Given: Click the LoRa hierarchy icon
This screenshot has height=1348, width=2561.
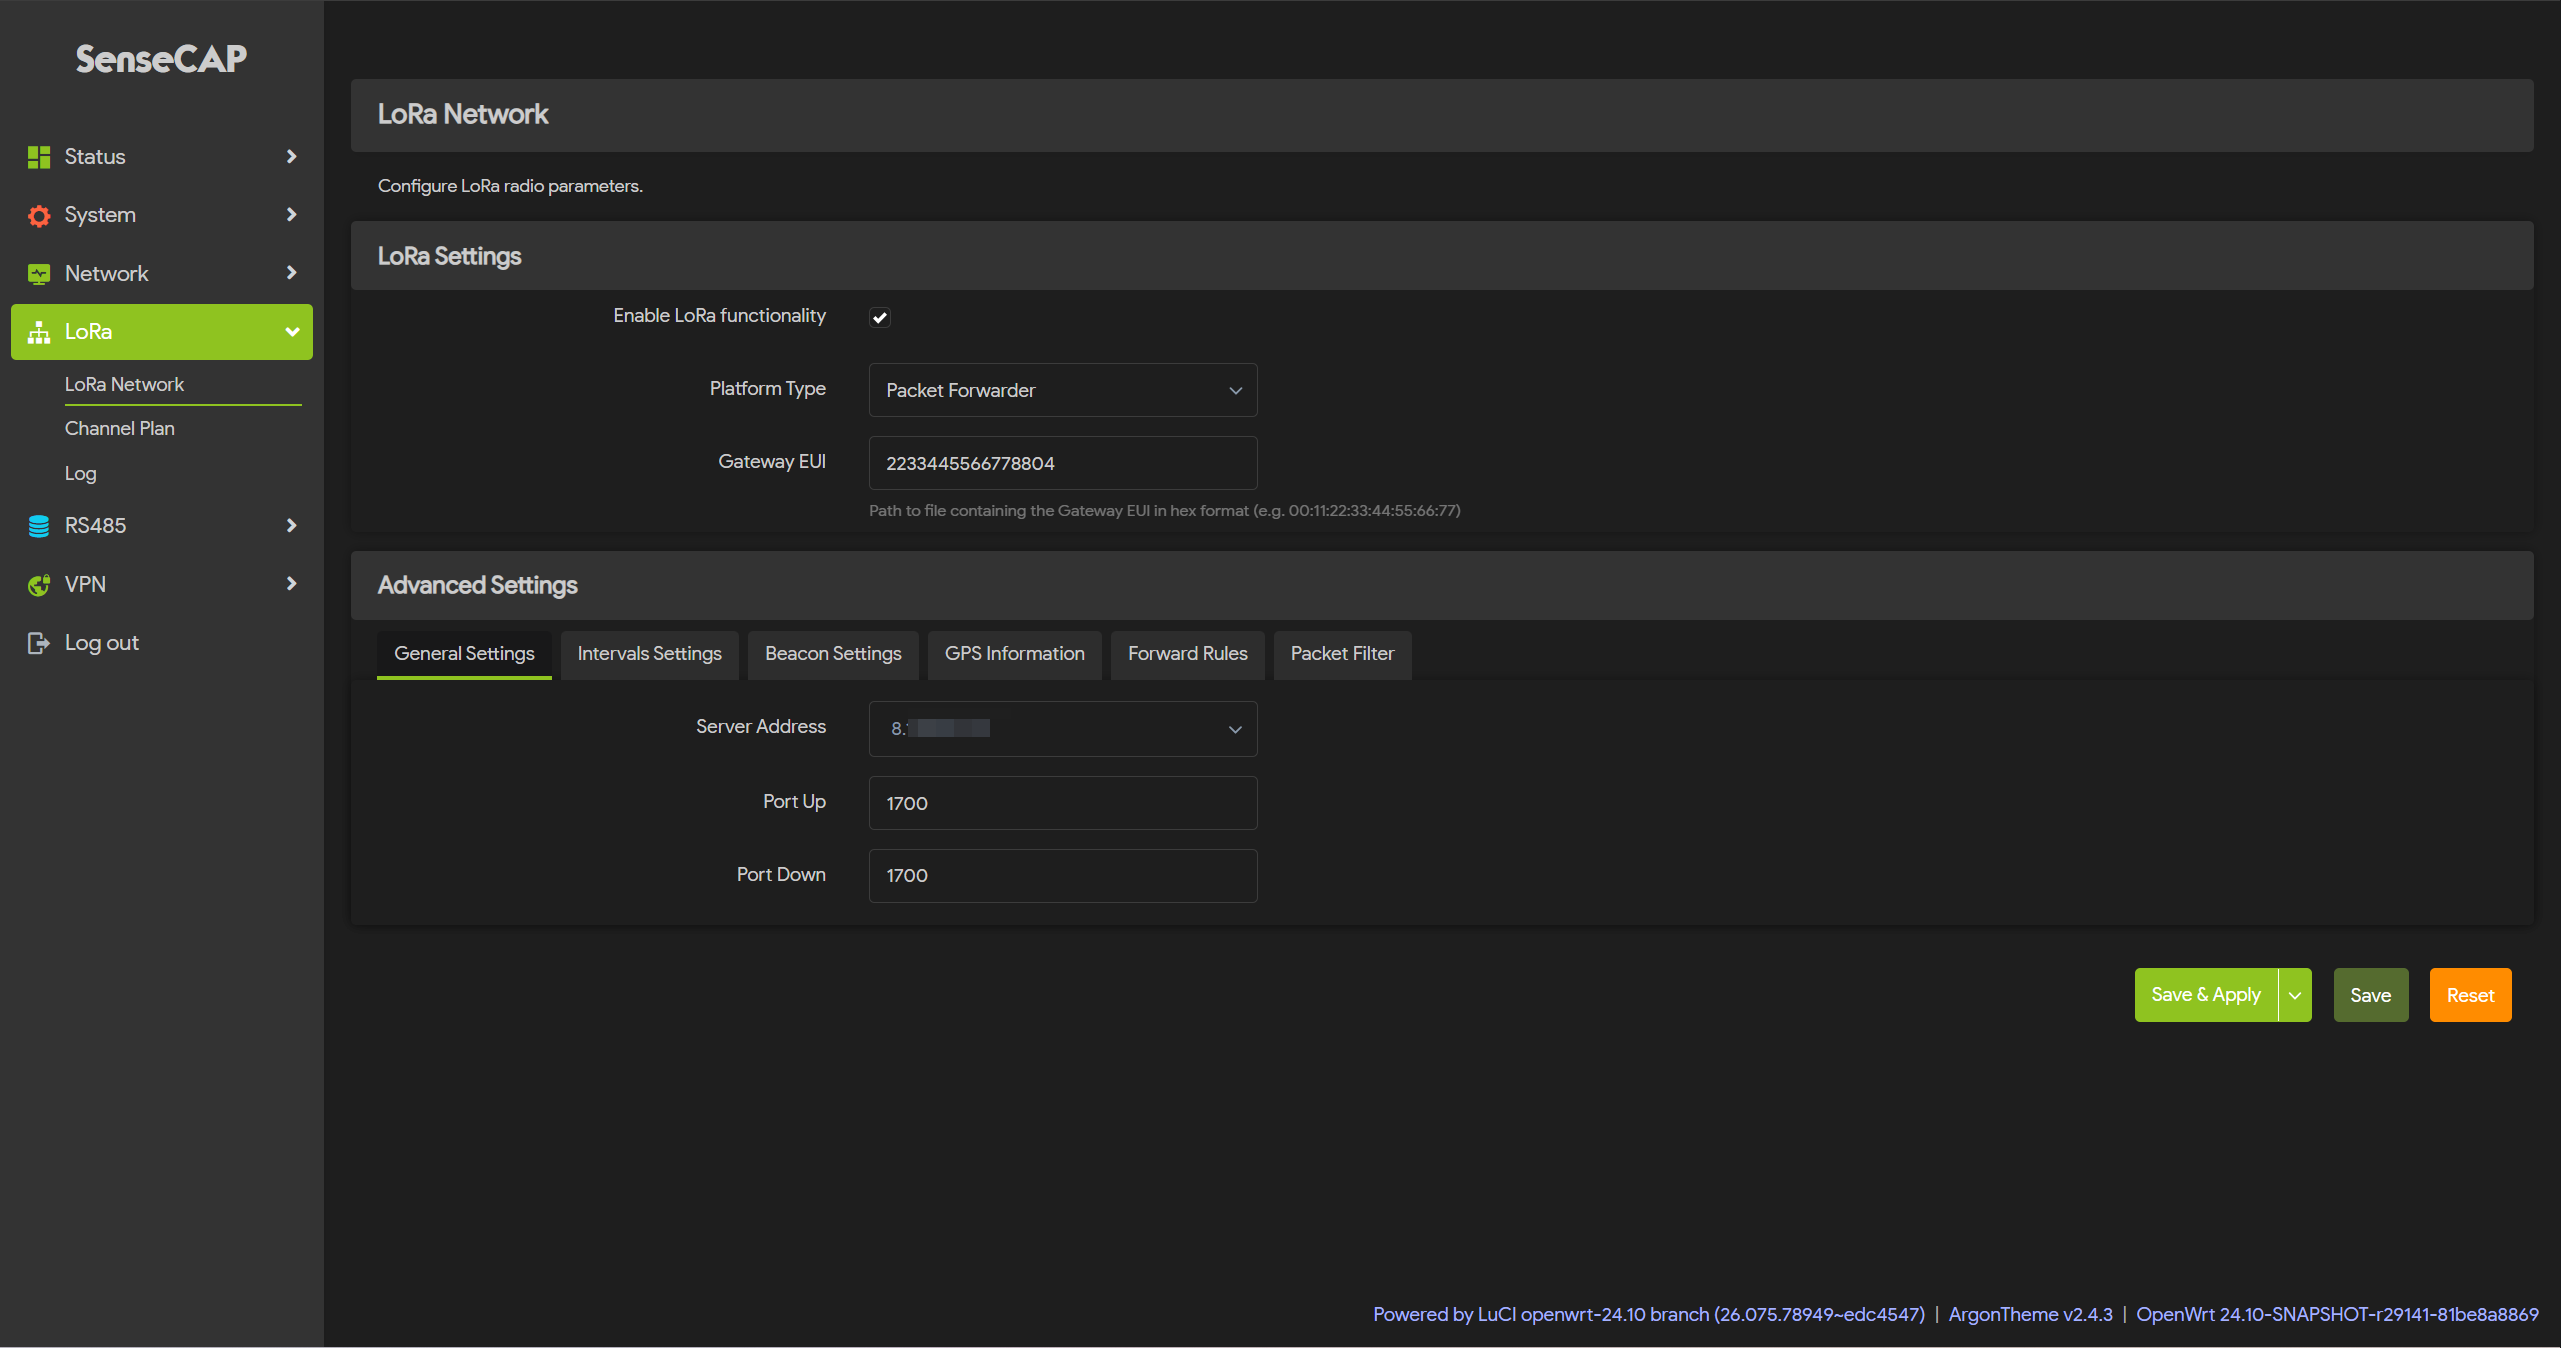Looking at the screenshot, I should pyautogui.click(x=39, y=332).
